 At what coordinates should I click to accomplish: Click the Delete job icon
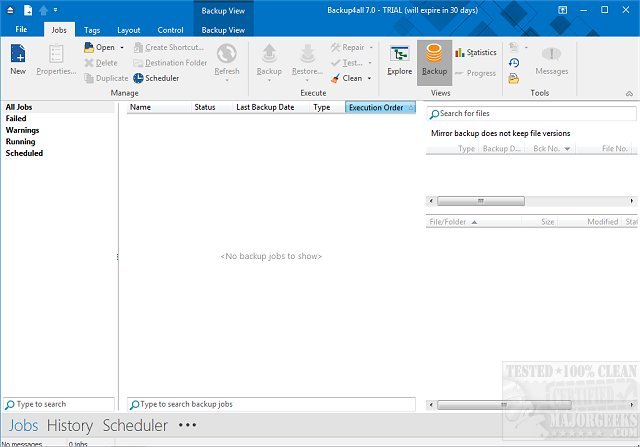(x=89, y=63)
